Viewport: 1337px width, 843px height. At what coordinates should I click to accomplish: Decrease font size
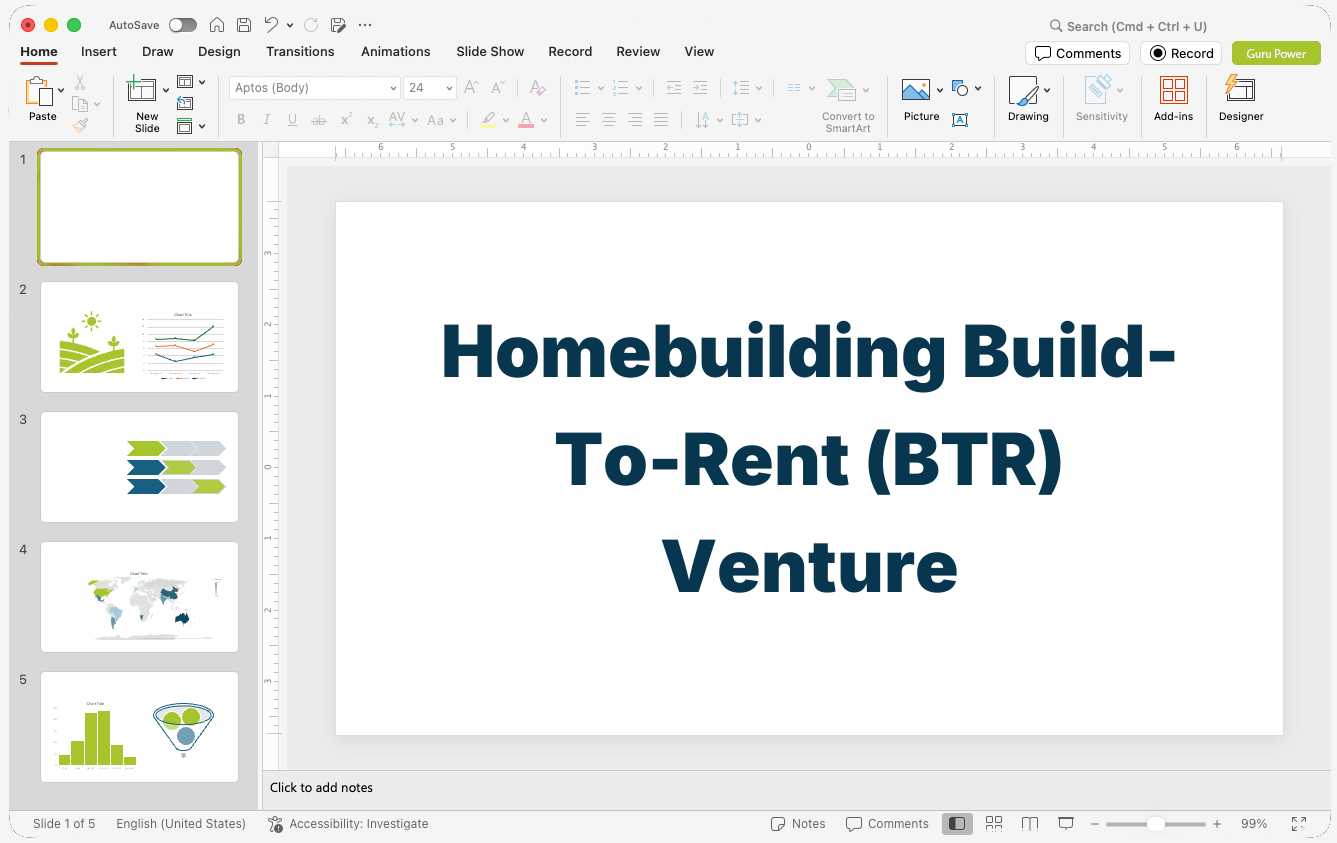(498, 88)
